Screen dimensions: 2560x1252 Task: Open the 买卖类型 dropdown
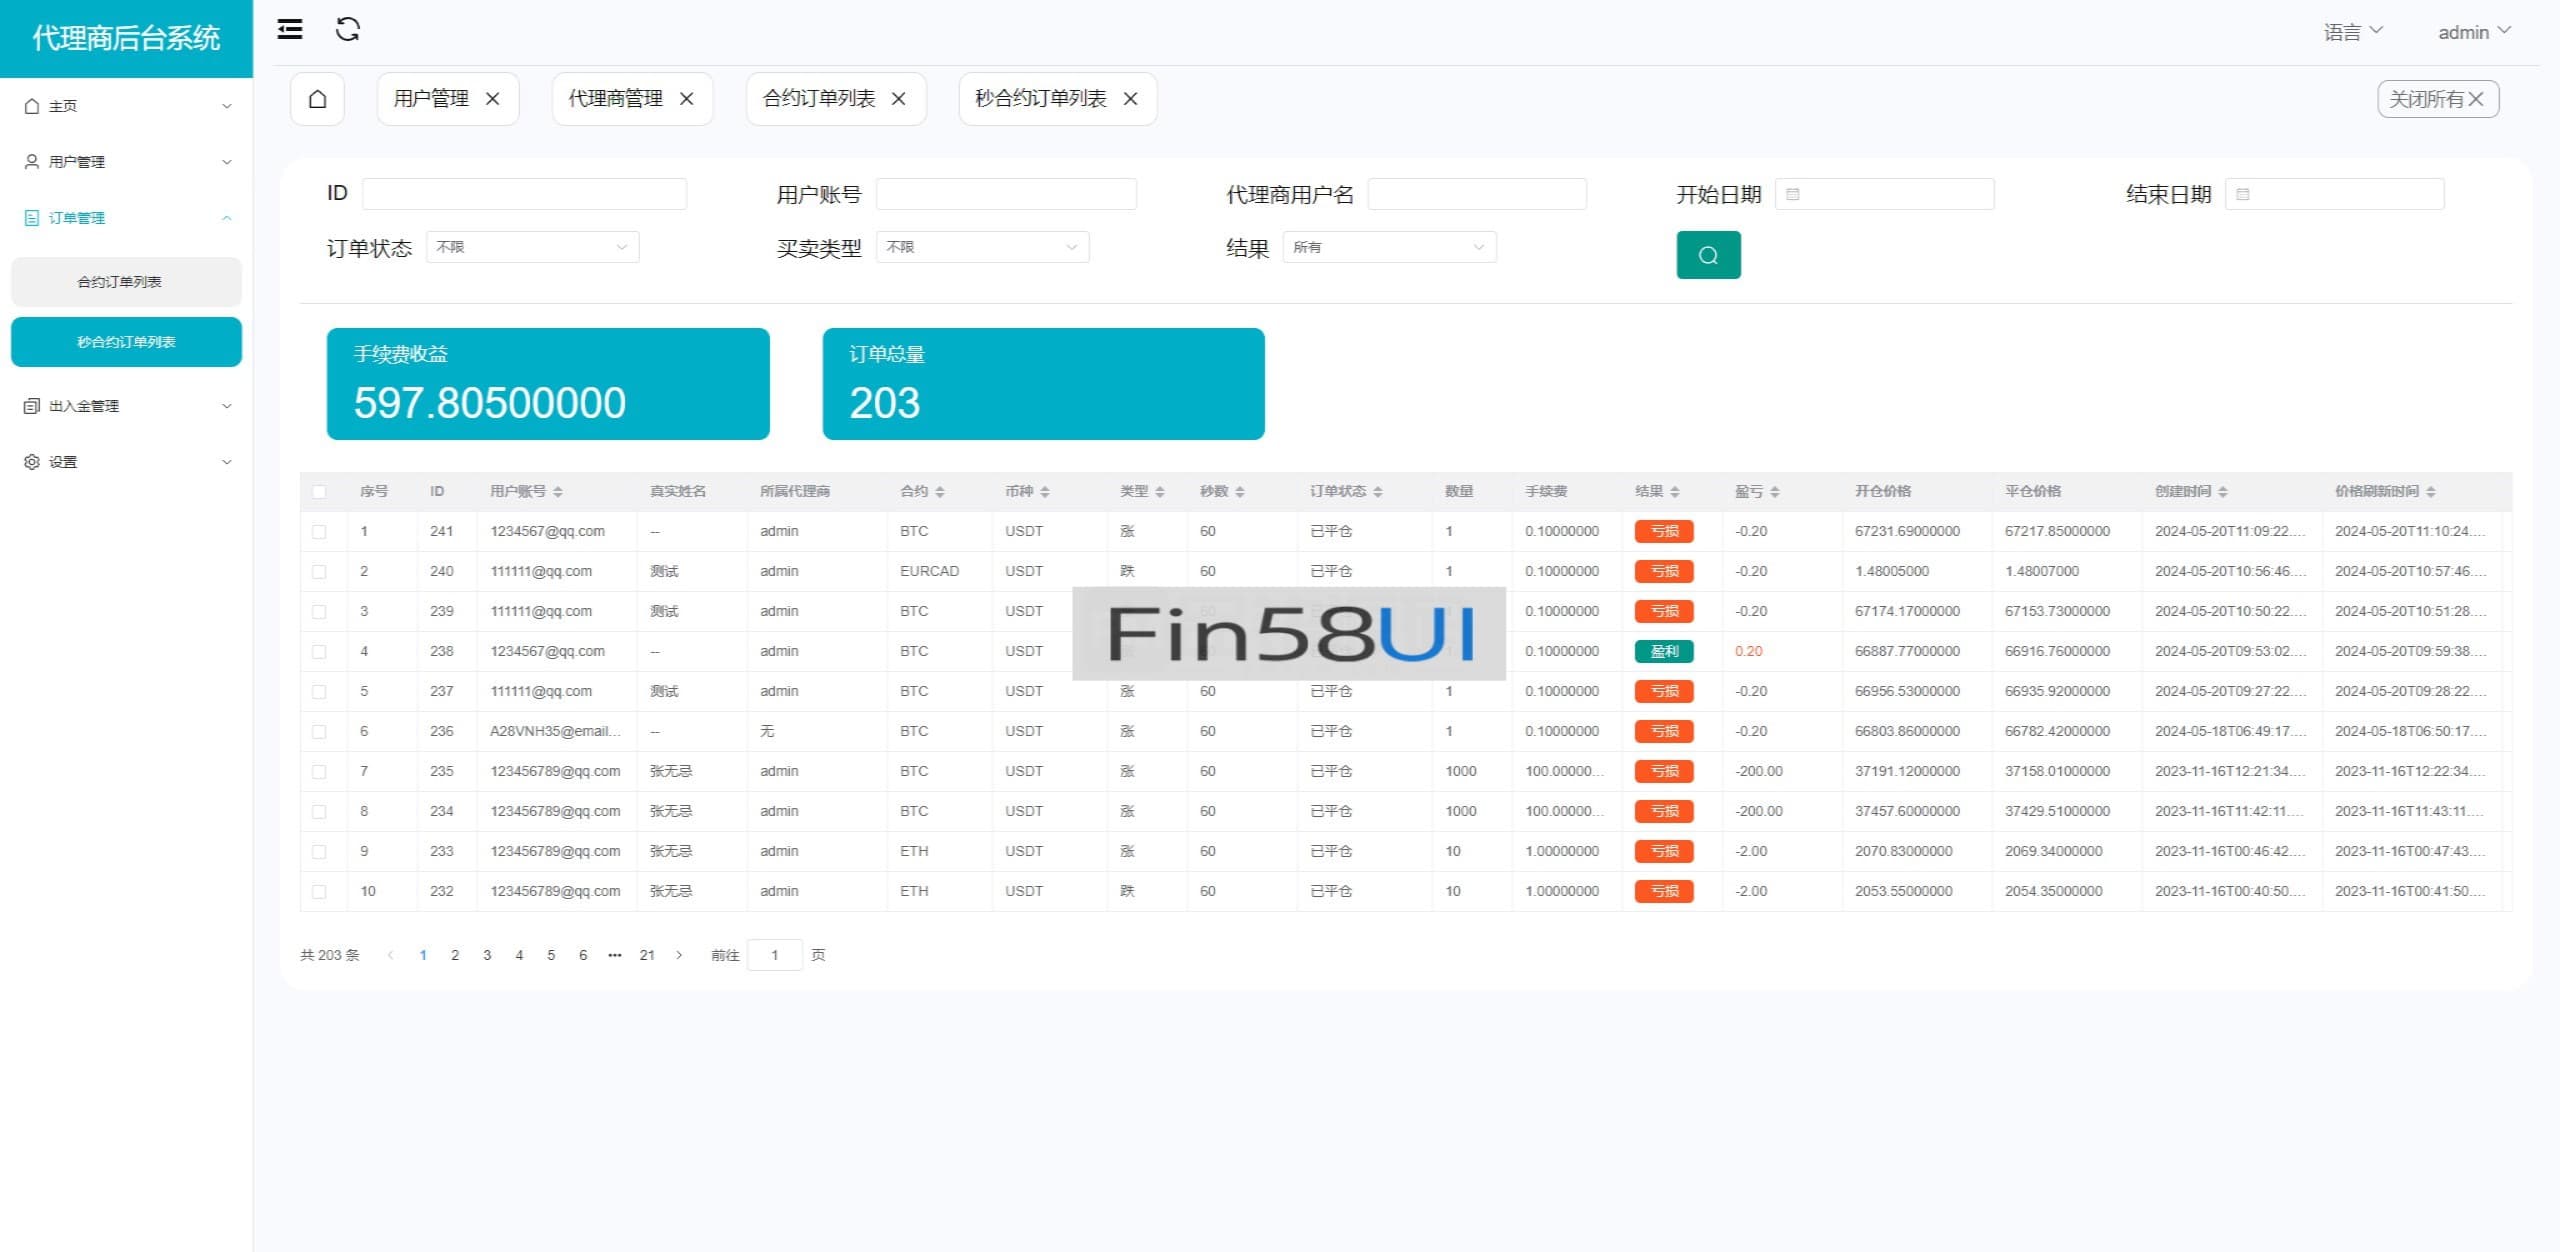point(982,247)
